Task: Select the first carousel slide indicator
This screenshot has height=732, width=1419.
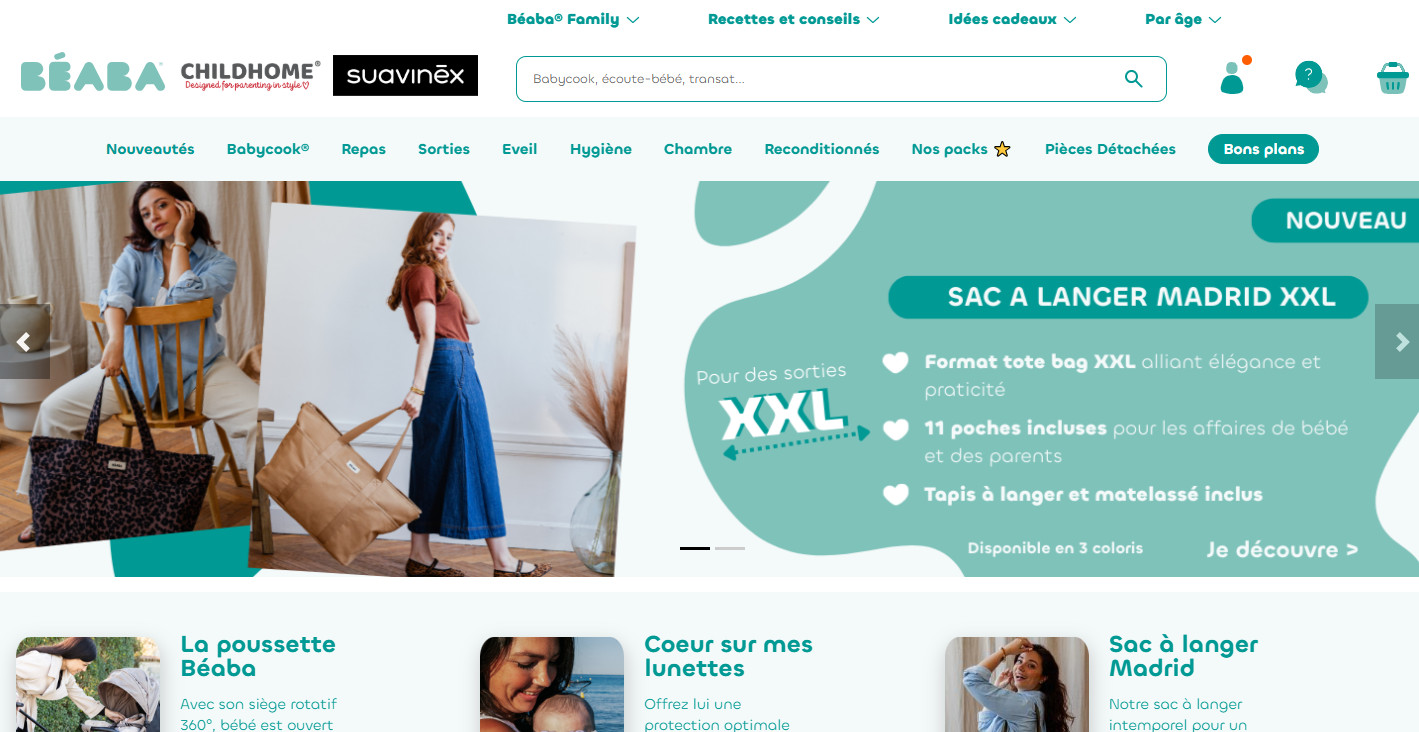Action: pos(695,548)
